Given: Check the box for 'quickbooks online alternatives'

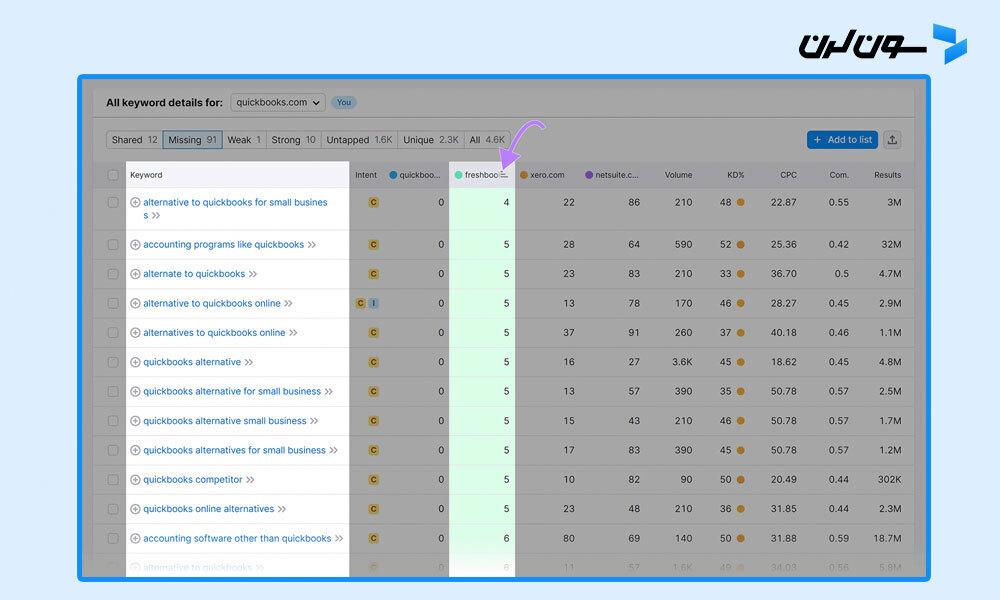Looking at the screenshot, I should coord(113,509).
